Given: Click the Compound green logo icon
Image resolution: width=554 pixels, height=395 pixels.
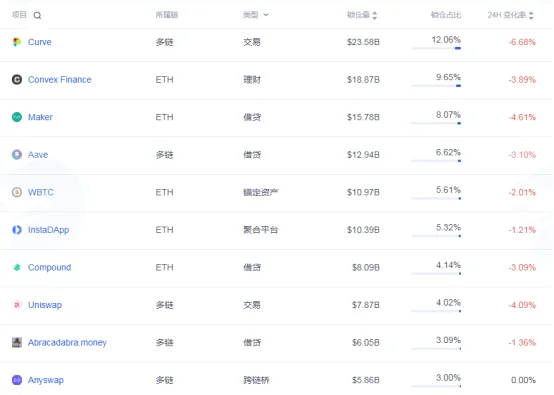Looking at the screenshot, I should (17, 267).
